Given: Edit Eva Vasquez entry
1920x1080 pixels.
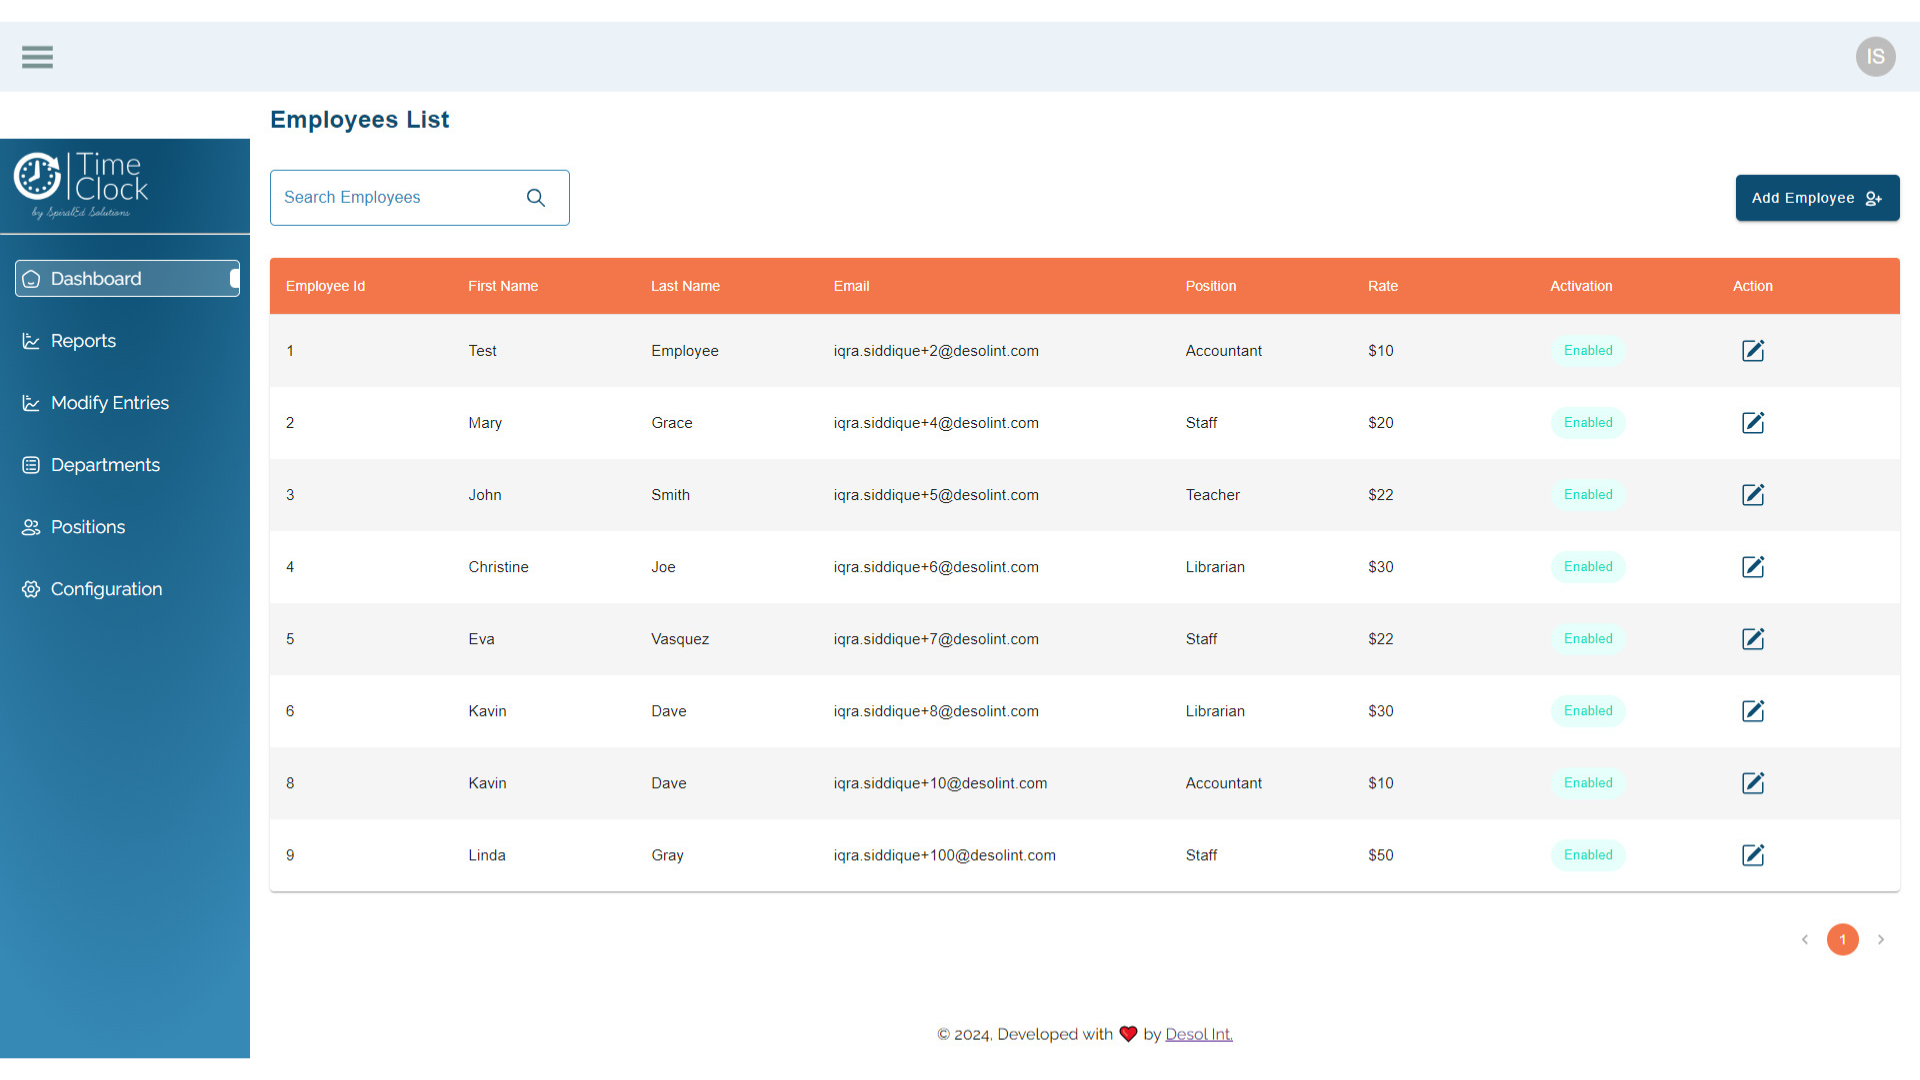Looking at the screenshot, I should [x=1752, y=639].
